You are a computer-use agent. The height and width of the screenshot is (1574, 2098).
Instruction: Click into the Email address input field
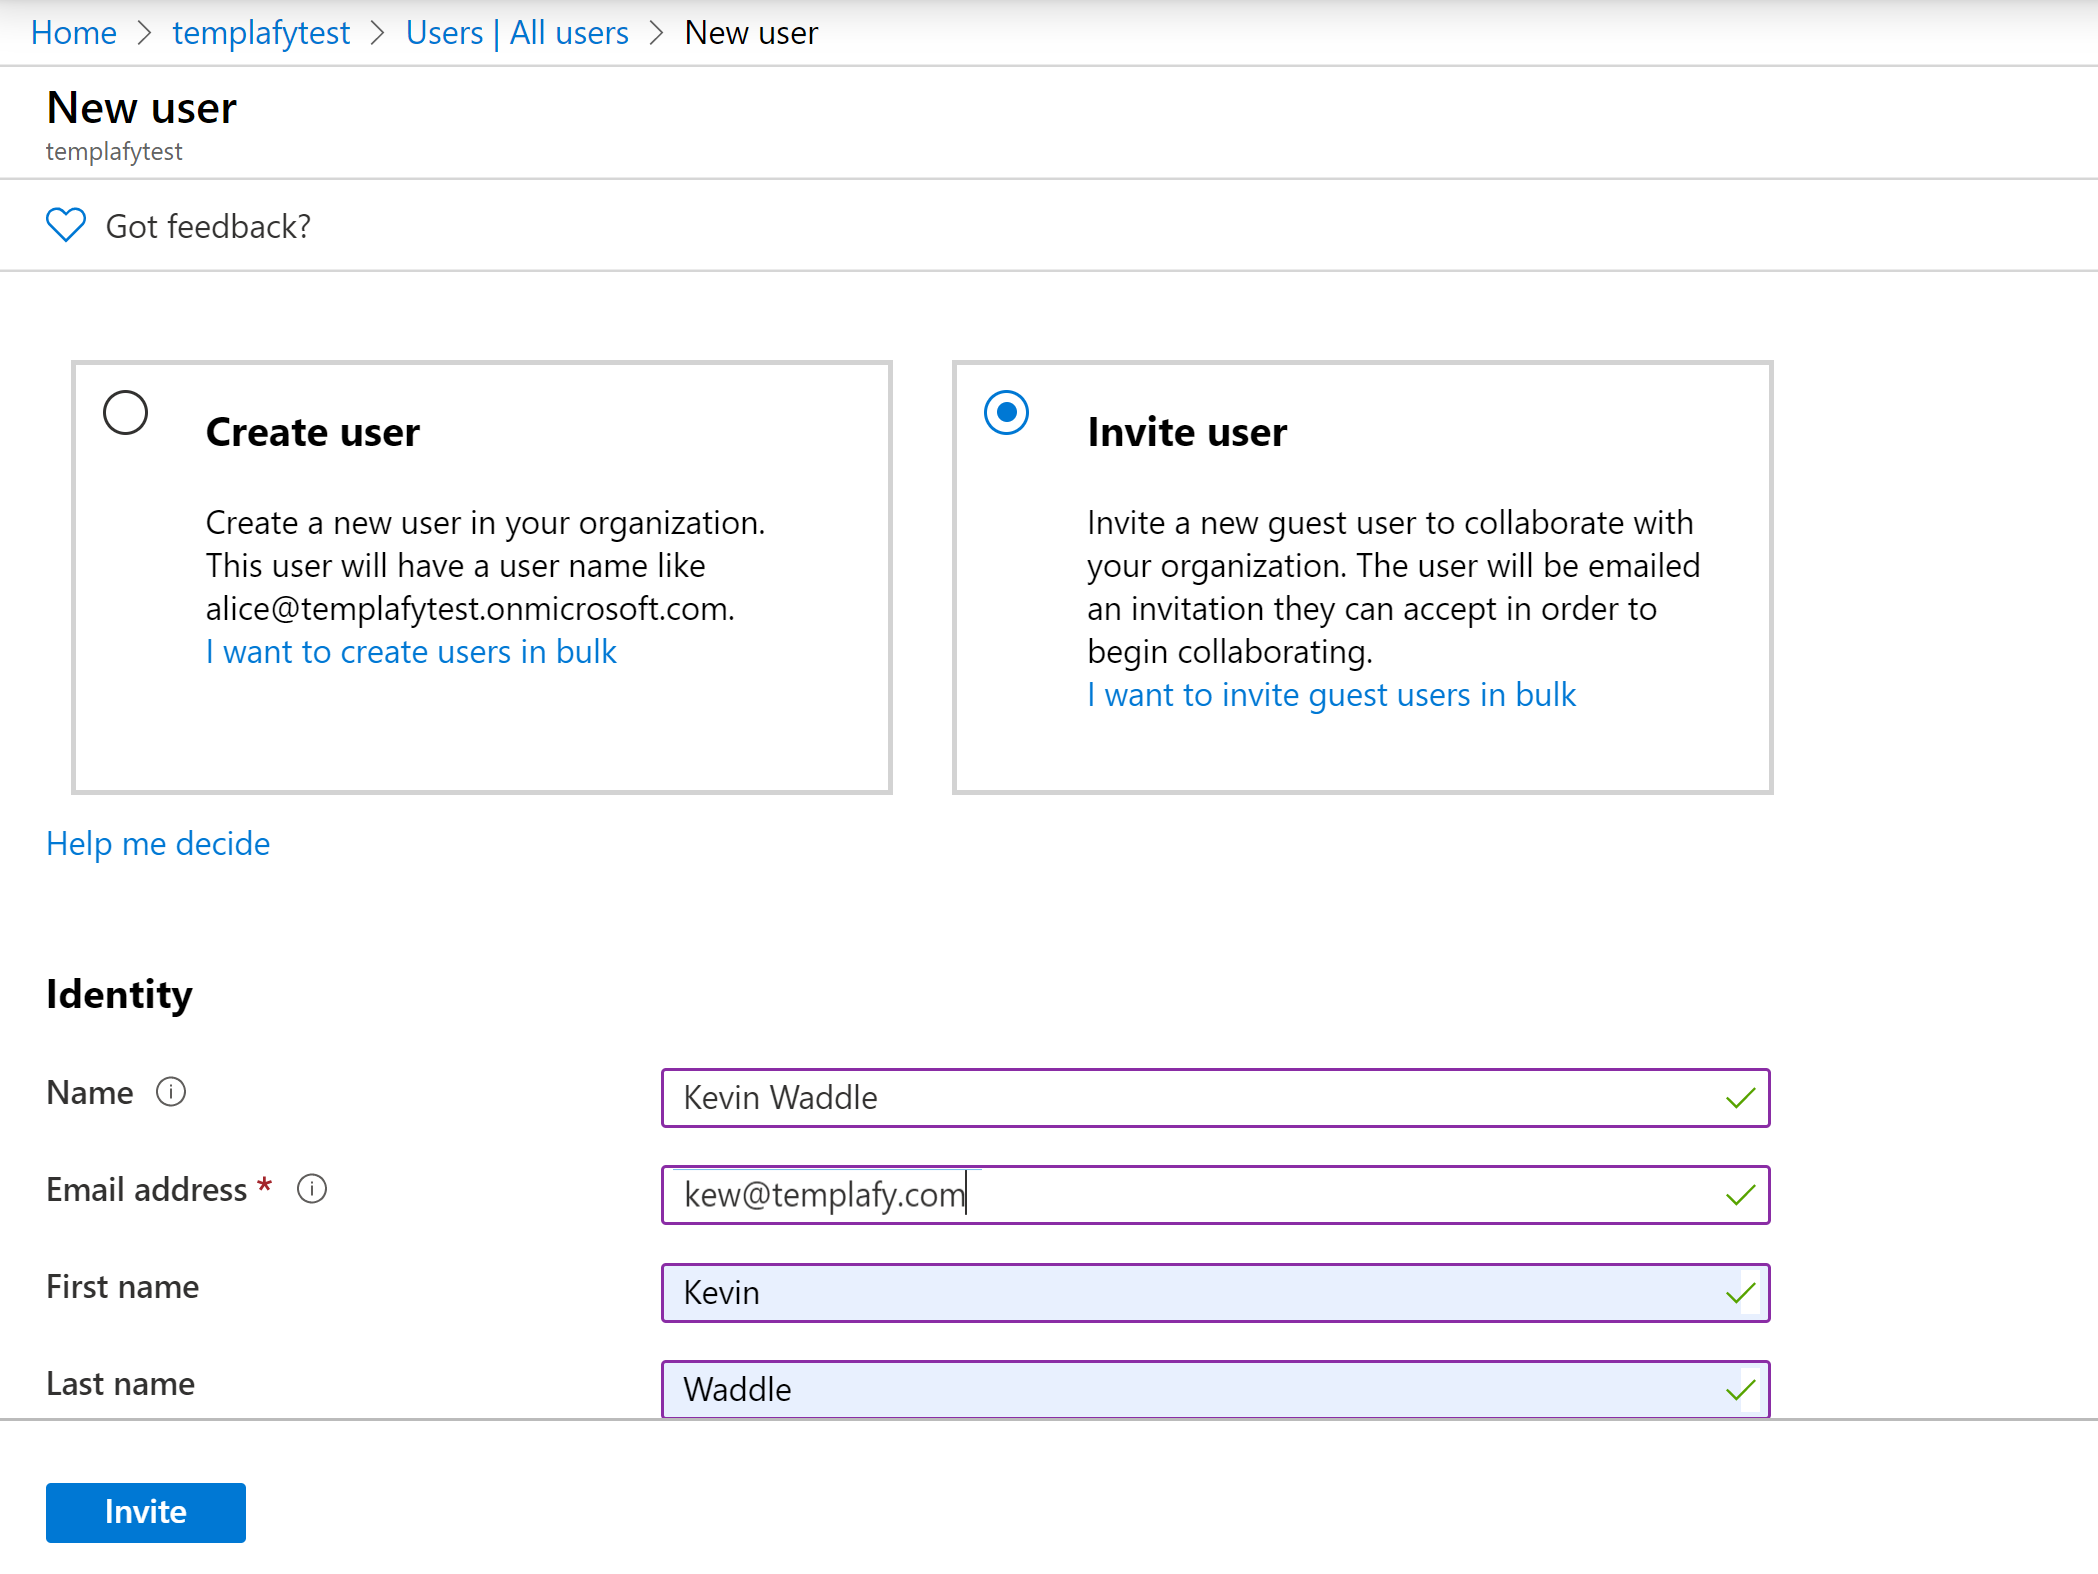[x=1190, y=1195]
